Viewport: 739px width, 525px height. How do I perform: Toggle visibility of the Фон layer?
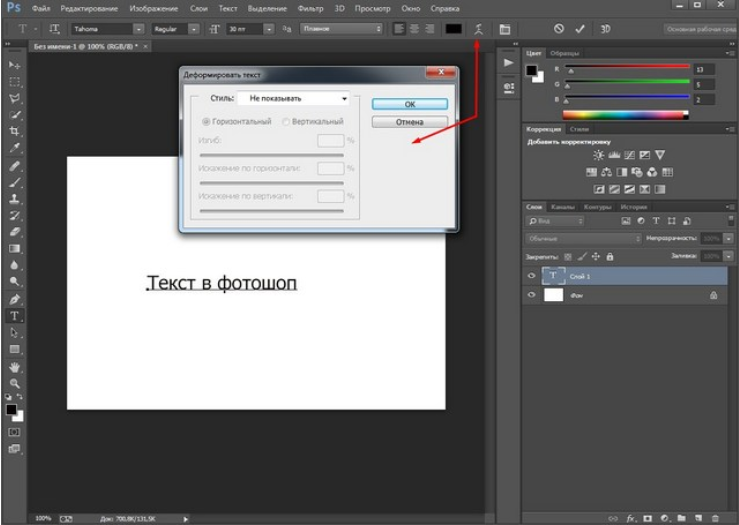click(531, 296)
